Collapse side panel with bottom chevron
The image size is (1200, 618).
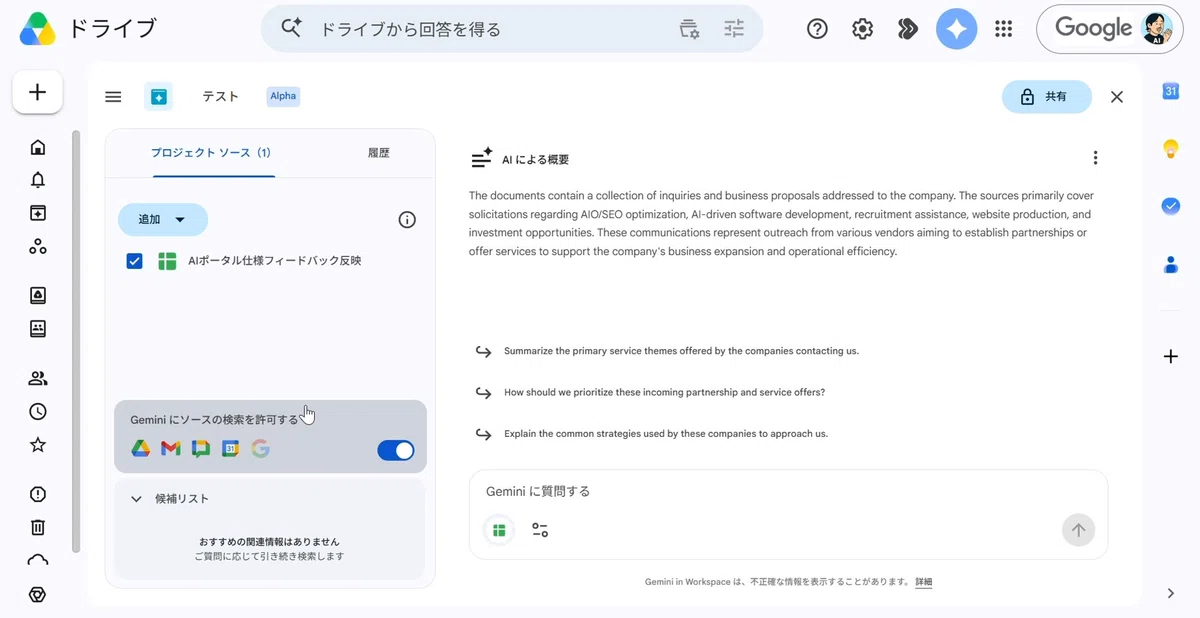(1171, 593)
